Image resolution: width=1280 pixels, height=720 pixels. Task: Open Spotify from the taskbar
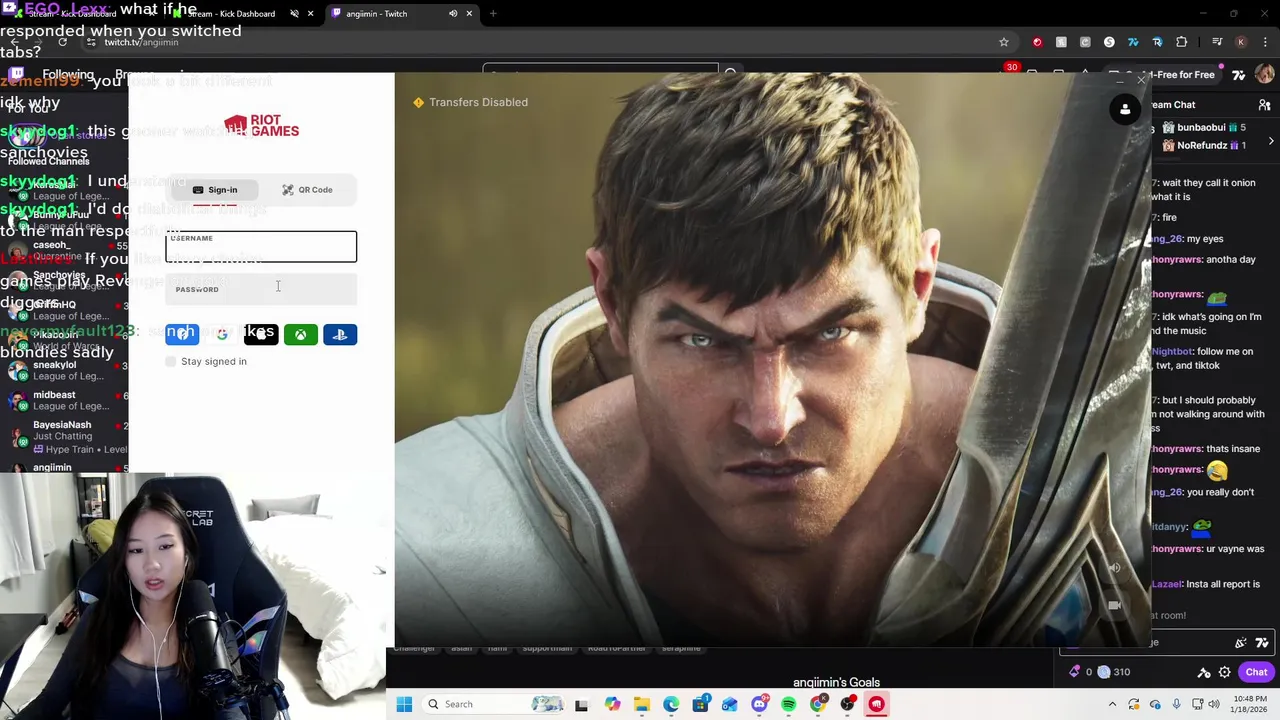tap(789, 704)
